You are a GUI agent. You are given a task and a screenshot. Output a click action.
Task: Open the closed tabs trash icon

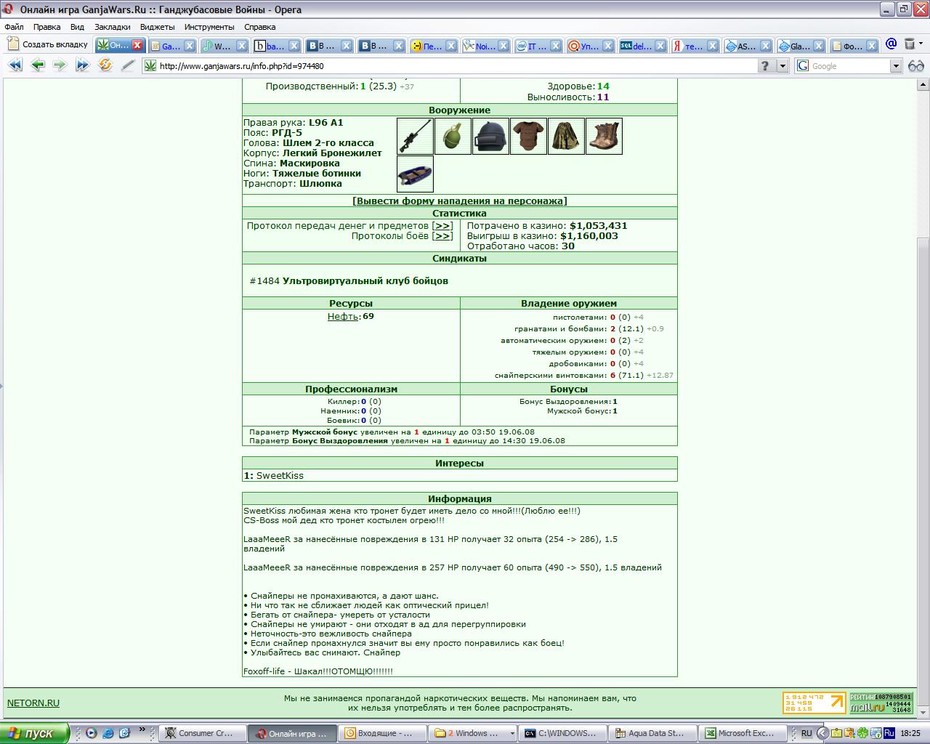click(909, 43)
